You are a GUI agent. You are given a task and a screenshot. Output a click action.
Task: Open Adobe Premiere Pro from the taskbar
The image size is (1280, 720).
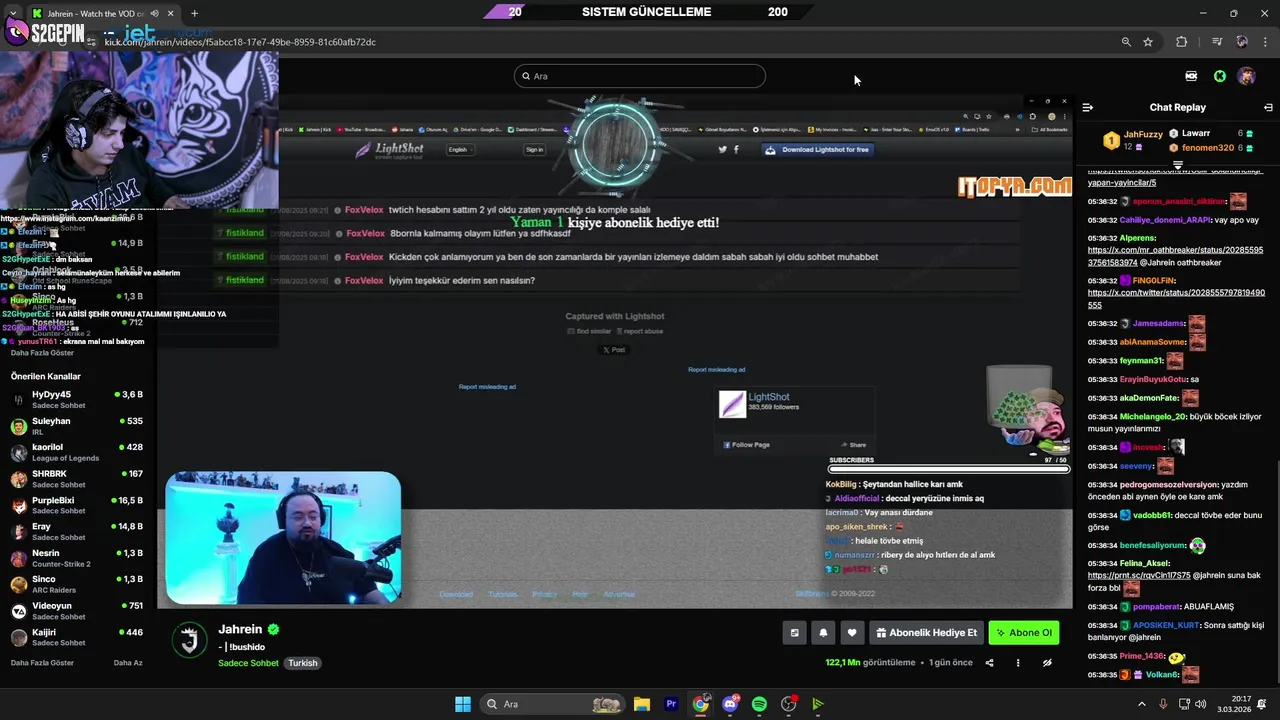[671, 704]
